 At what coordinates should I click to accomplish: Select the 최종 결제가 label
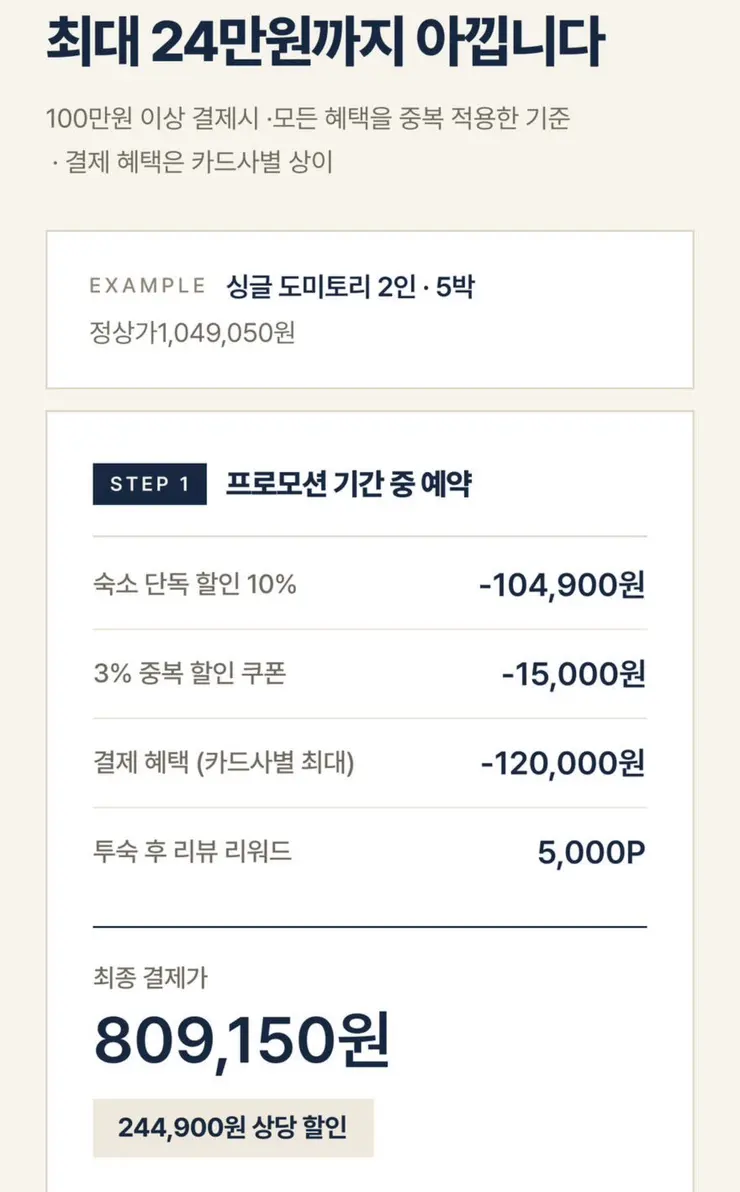pyautogui.click(x=151, y=977)
